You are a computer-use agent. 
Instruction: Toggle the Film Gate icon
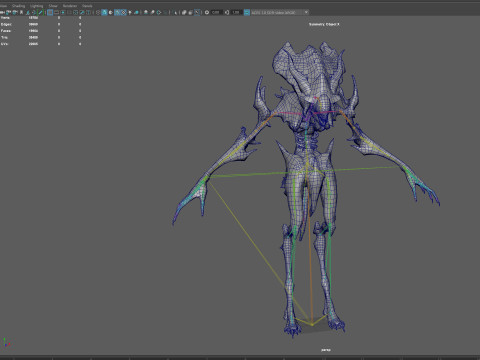tap(56, 12)
